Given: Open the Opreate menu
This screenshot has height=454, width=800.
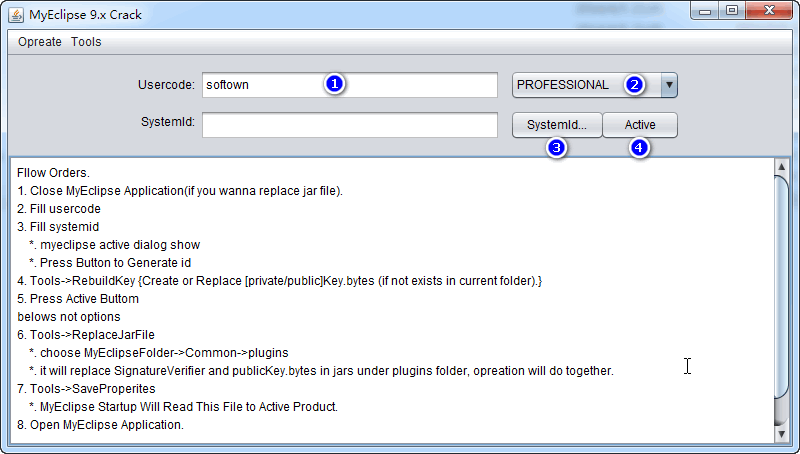Looking at the screenshot, I should [x=40, y=42].
